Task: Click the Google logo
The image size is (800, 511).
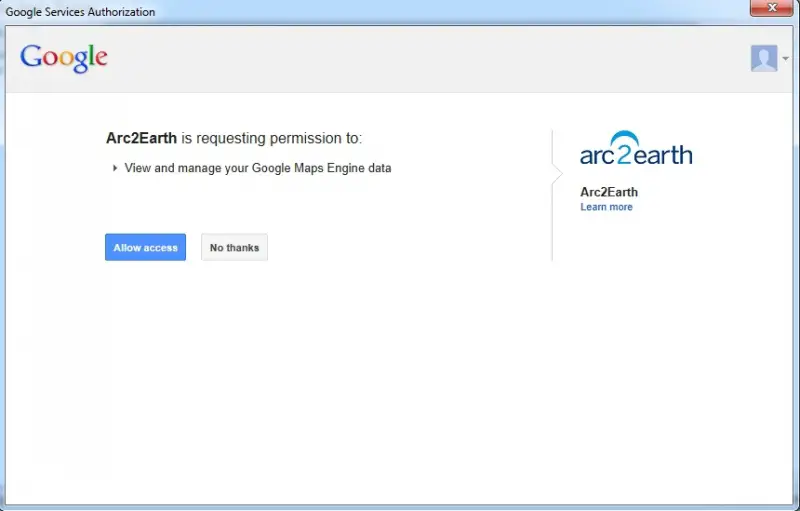Action: point(64,58)
